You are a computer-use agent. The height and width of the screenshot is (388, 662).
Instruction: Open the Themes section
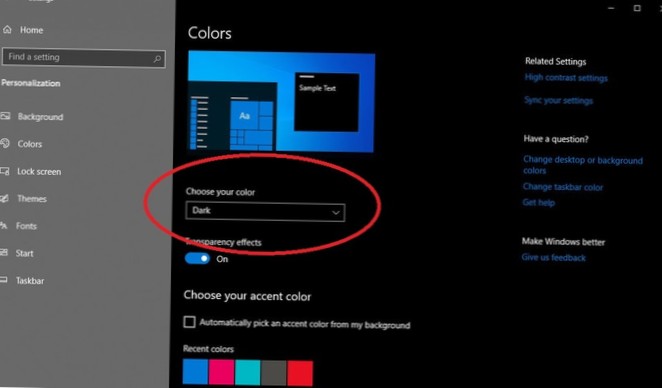pyautogui.click(x=32, y=198)
